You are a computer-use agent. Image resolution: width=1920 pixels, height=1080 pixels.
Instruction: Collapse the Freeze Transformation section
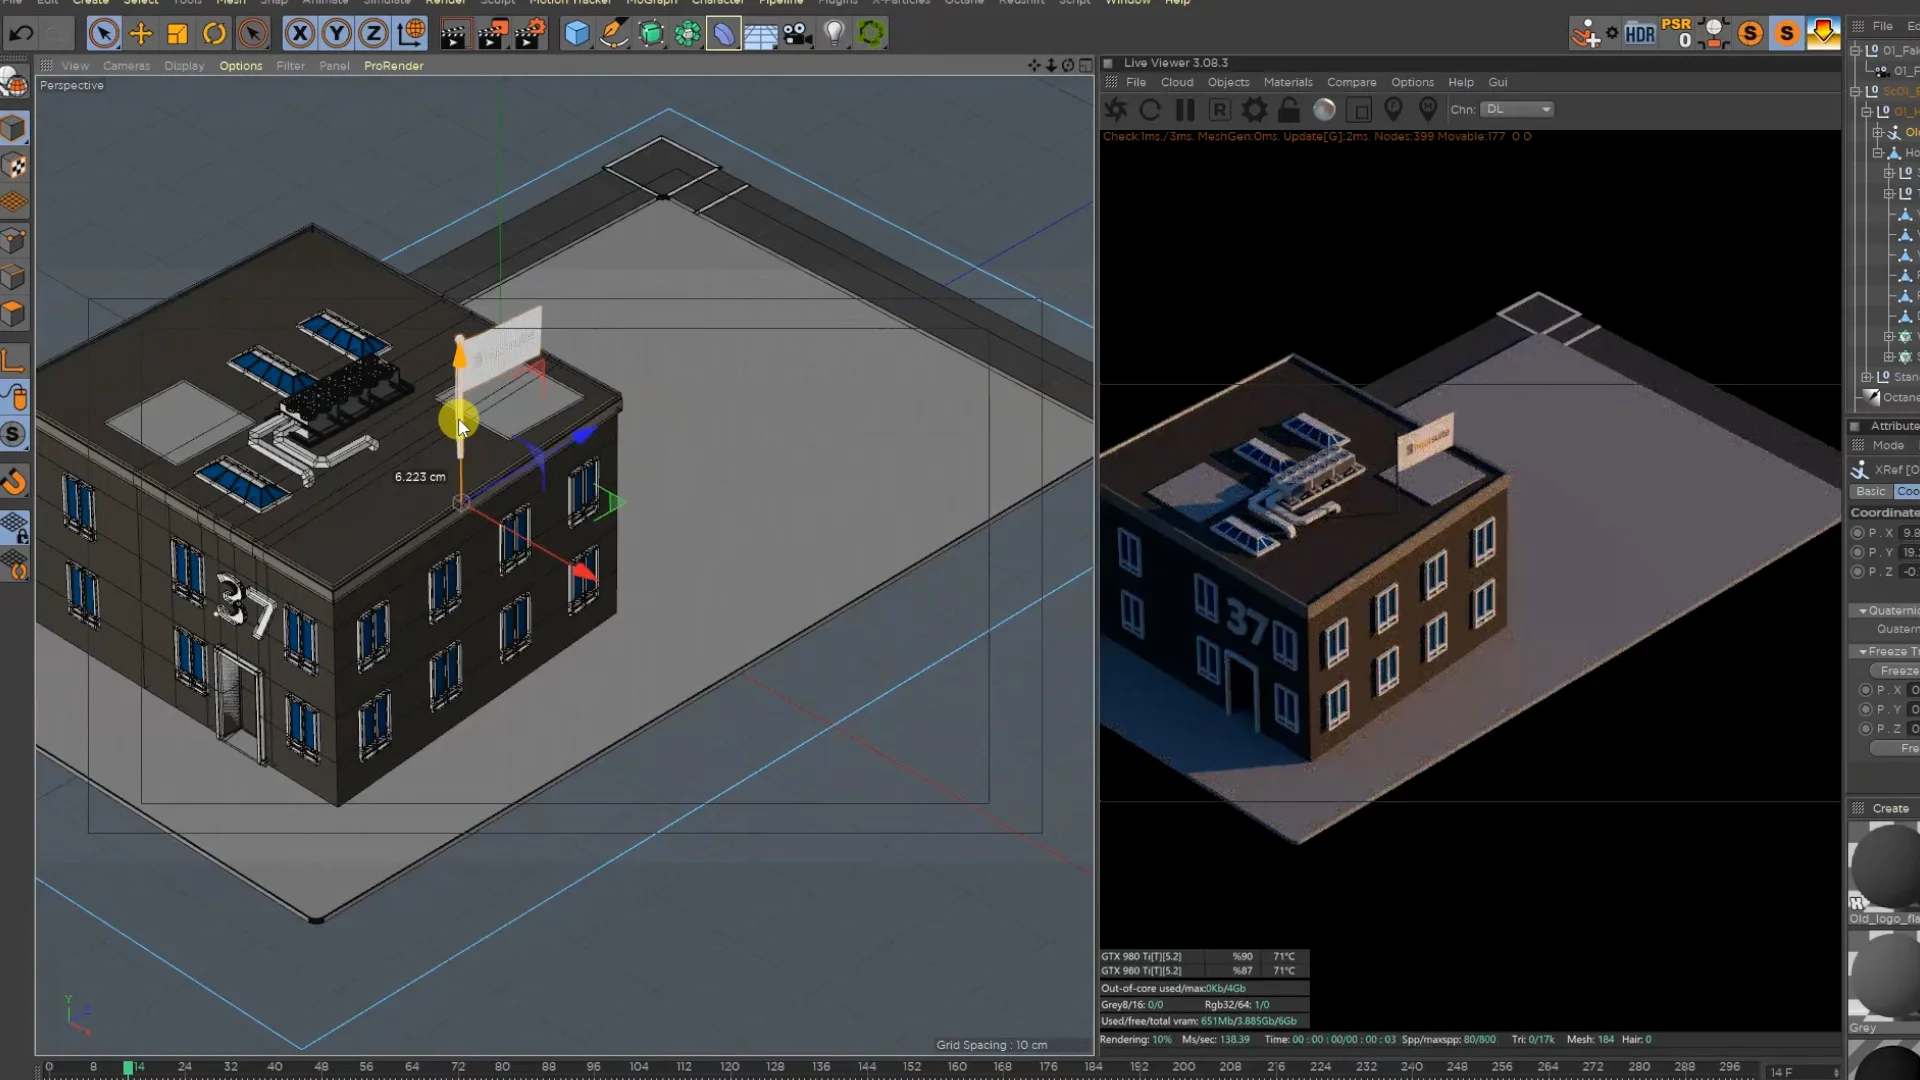point(1863,652)
